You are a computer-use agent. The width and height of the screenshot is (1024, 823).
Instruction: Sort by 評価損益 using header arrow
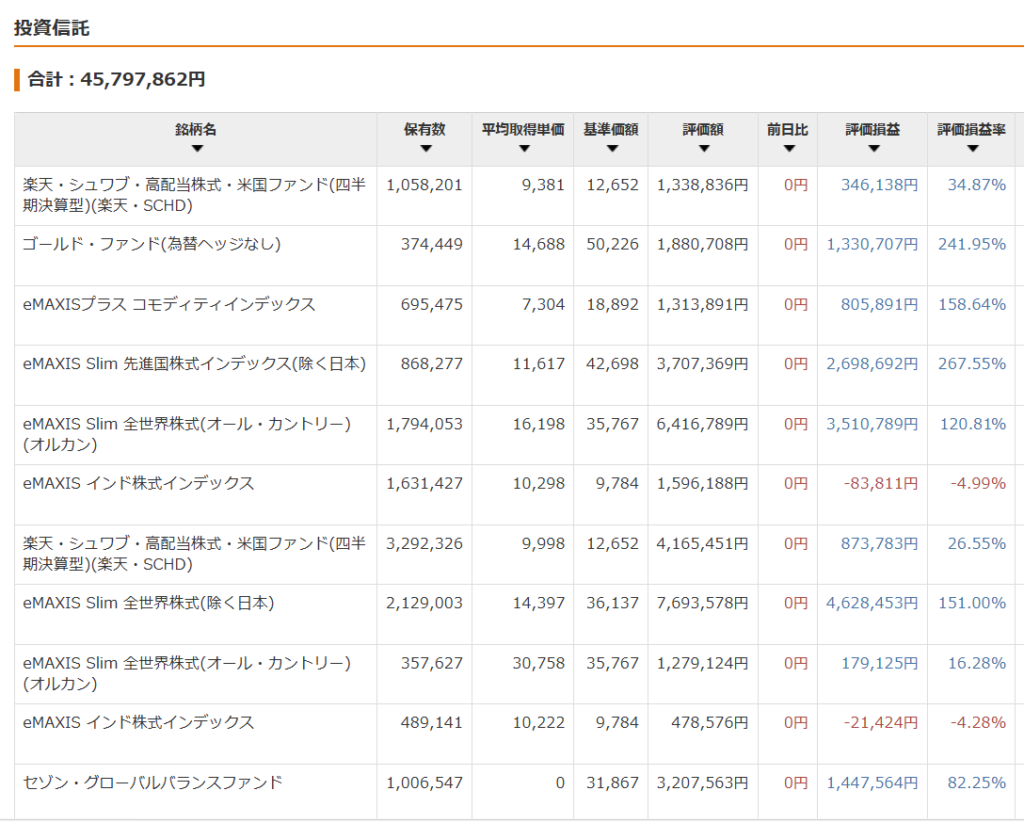click(x=873, y=149)
